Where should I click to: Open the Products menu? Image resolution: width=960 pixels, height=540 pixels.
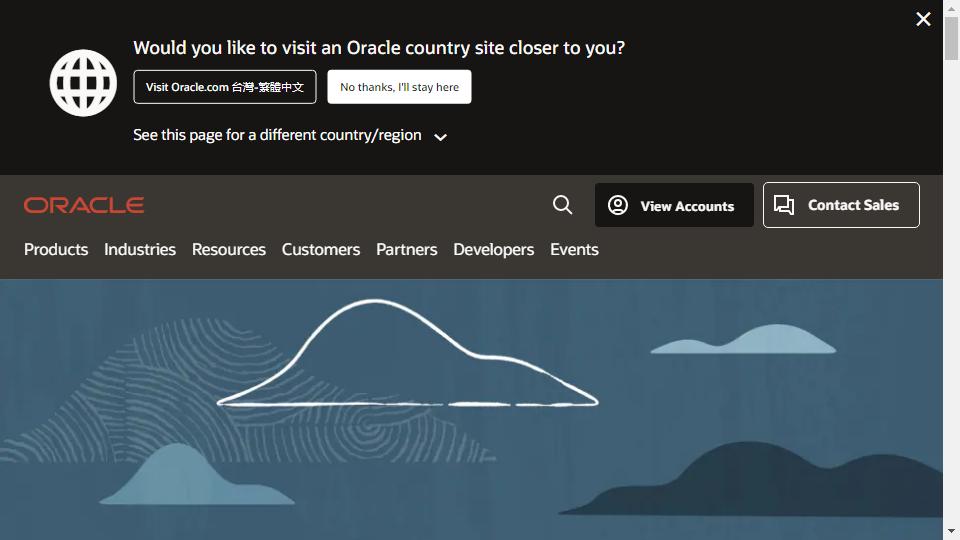pyautogui.click(x=56, y=249)
